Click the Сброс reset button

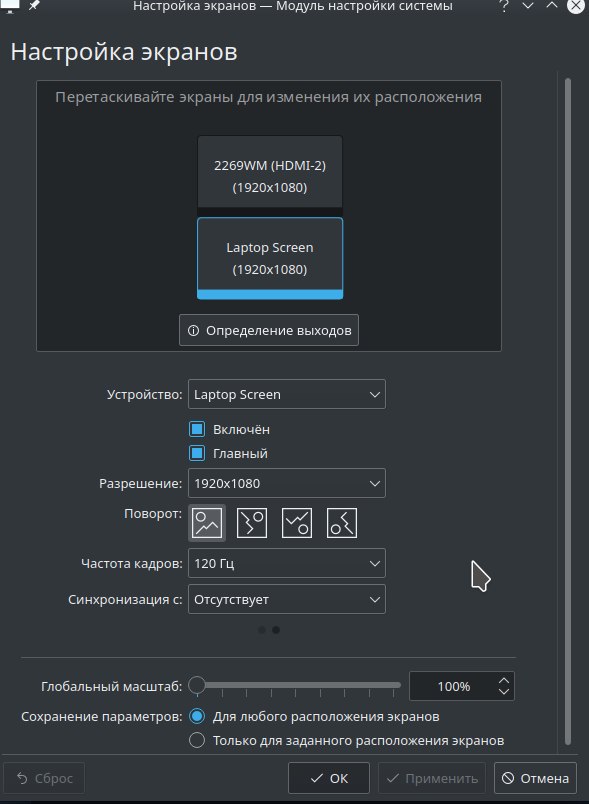[44, 778]
